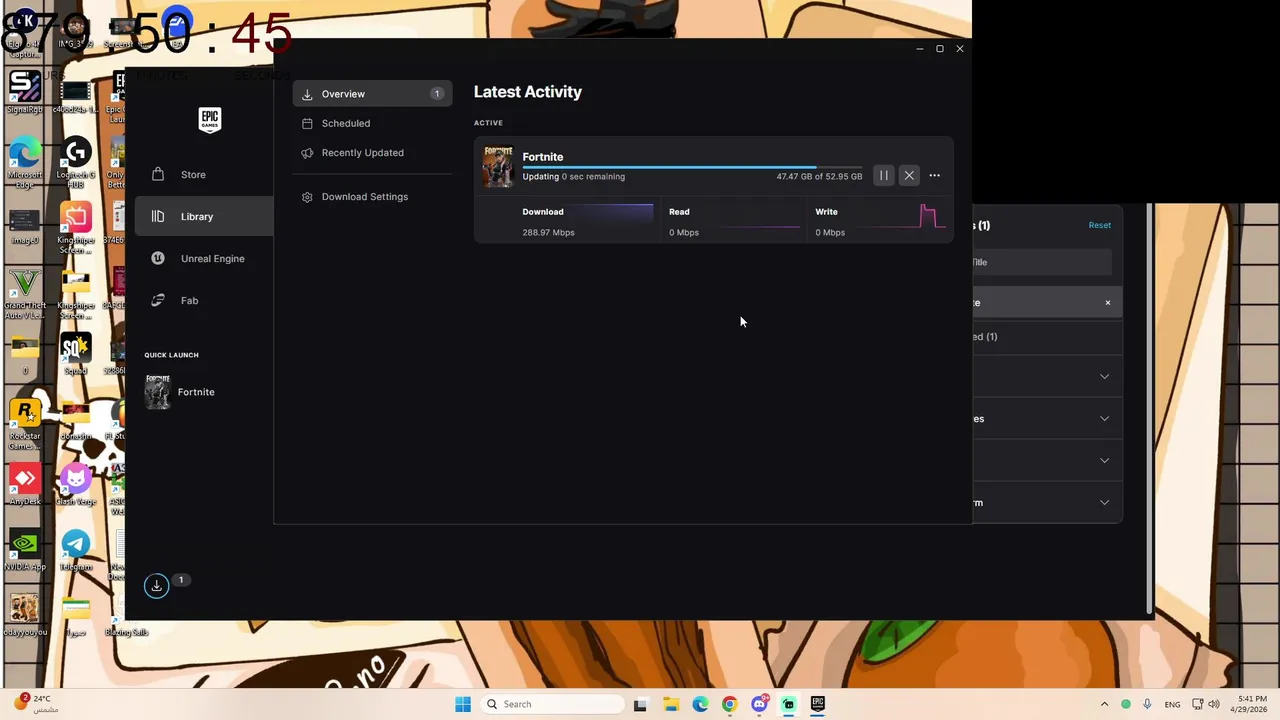Viewport: 1280px width, 720px height.
Task: Open Task View from the taskbar
Action: coord(640,704)
